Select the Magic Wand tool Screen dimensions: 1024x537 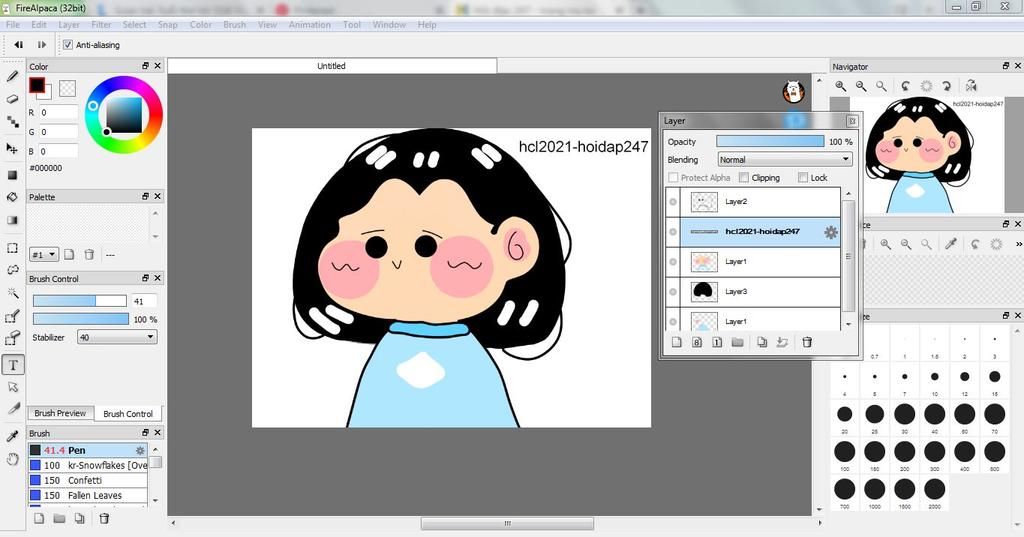pyautogui.click(x=12, y=293)
